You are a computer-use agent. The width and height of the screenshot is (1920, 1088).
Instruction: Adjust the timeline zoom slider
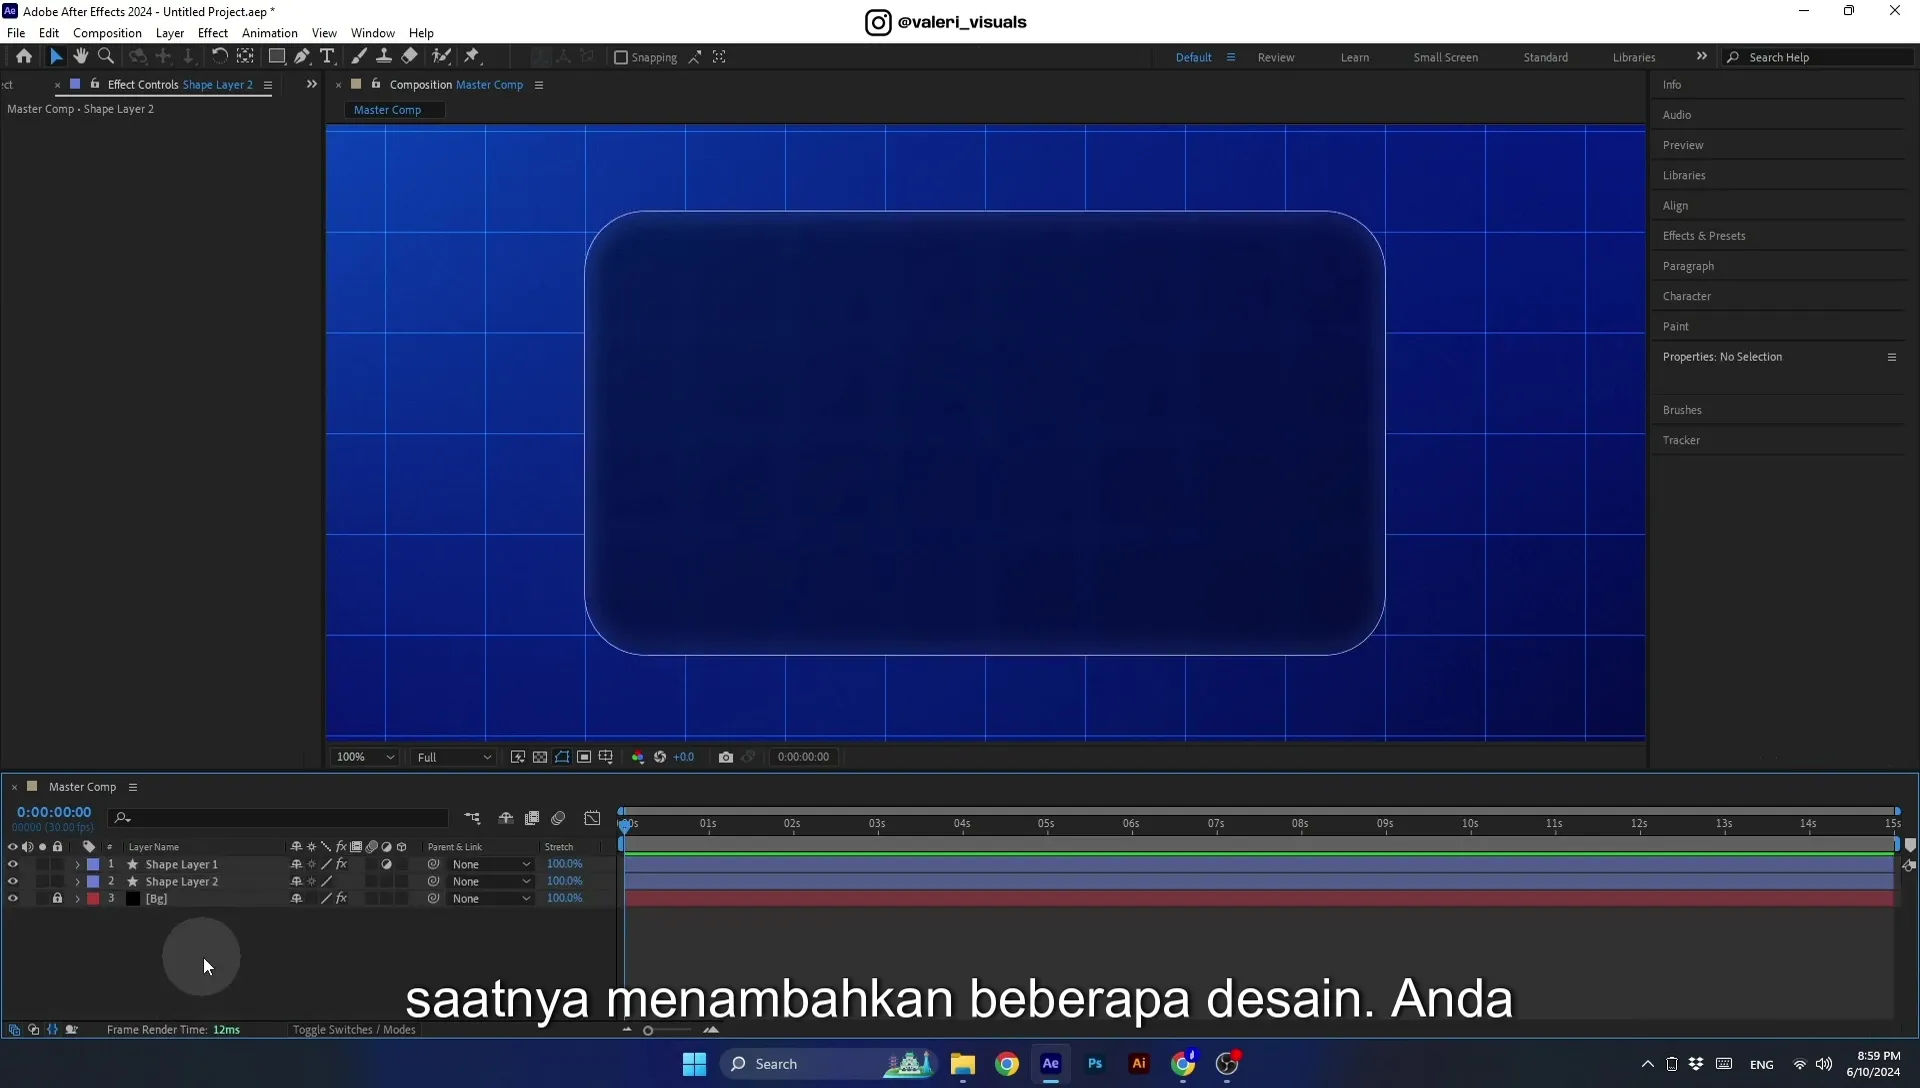click(648, 1030)
